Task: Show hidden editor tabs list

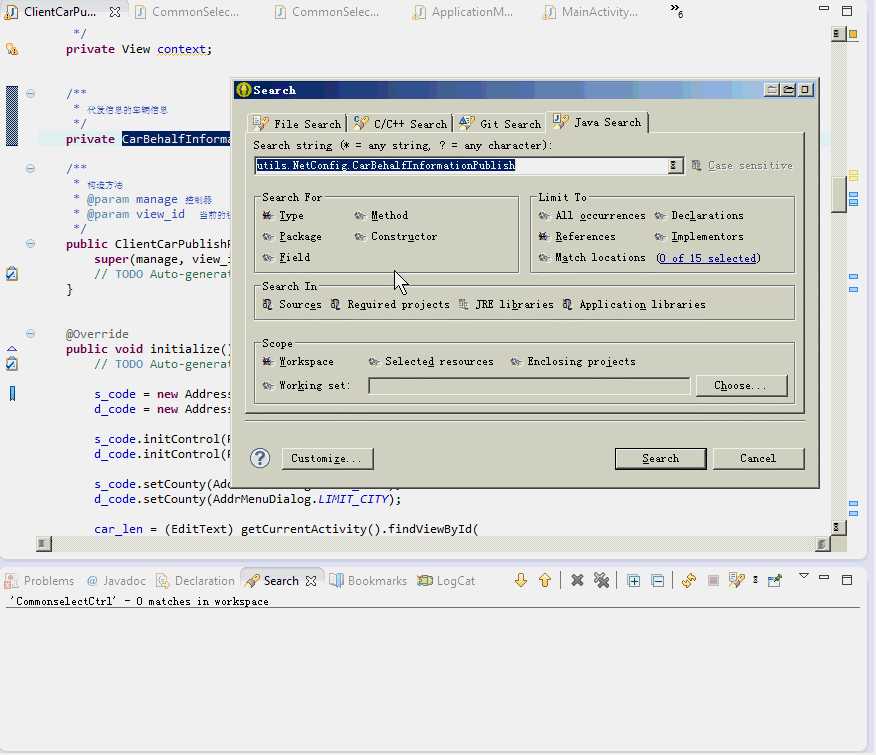Action: (x=677, y=11)
